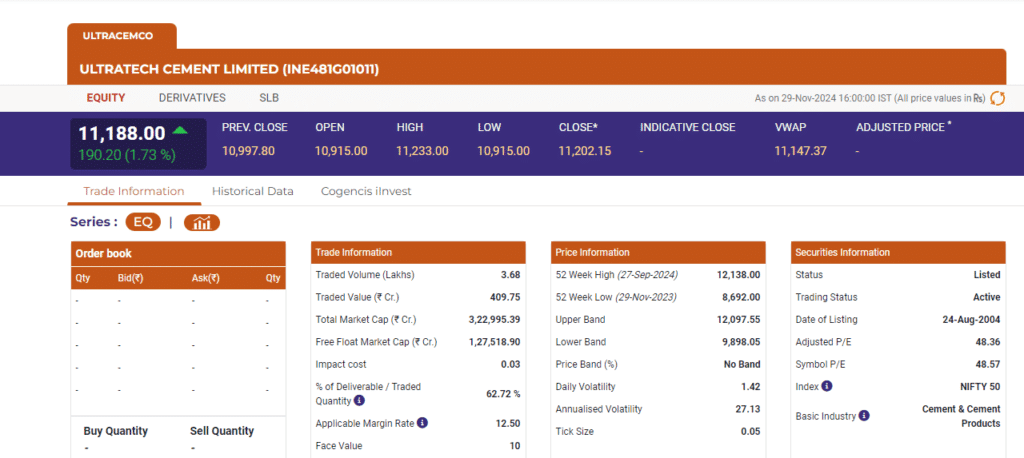Click Impact cost value 0.03
Image resolution: width=1024 pixels, height=458 pixels.
pos(511,365)
